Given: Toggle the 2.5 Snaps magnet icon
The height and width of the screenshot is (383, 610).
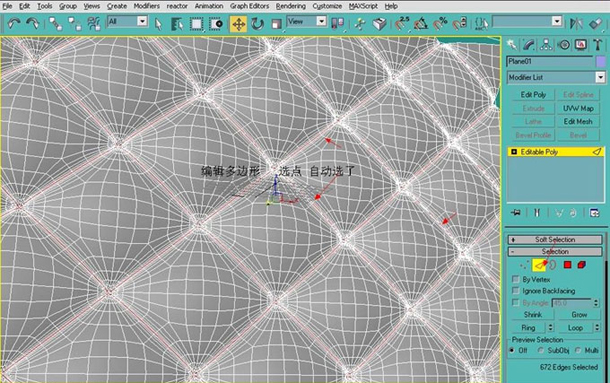Looking at the screenshot, I should coord(401,24).
